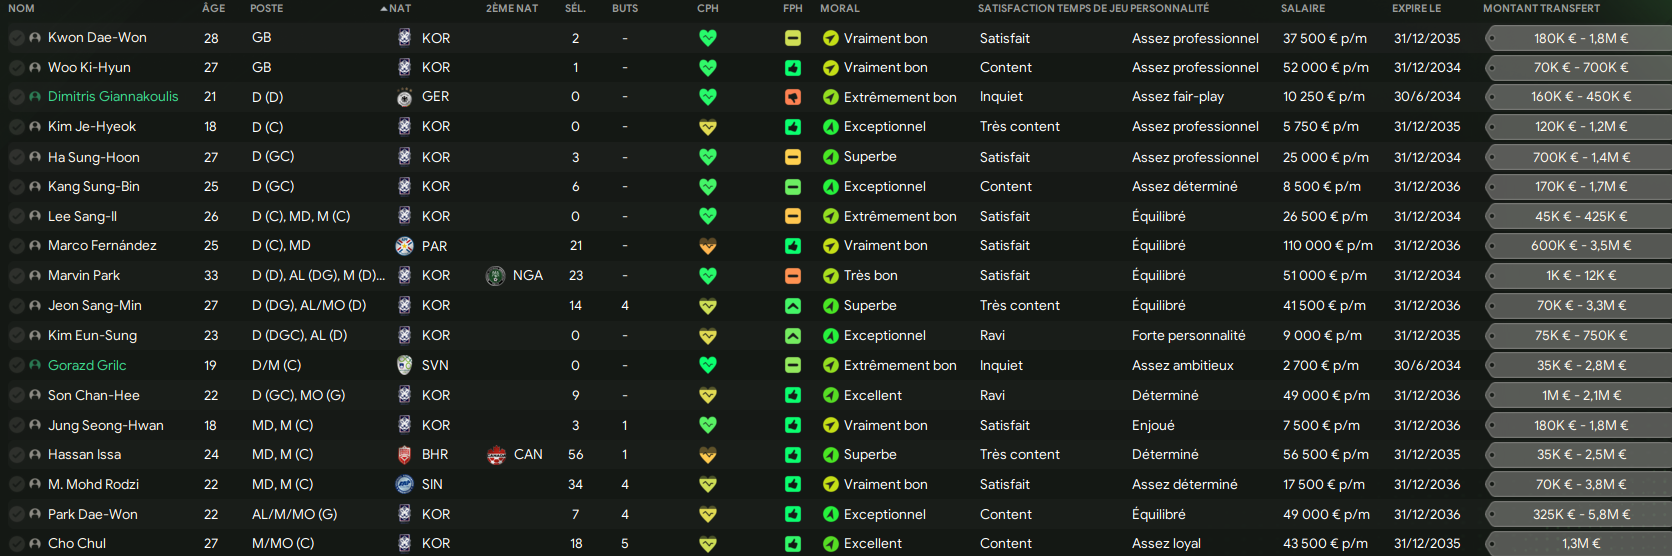The width and height of the screenshot is (1672, 556).
Task: Click Marco Fernández's orange fitness heart icon
Action: pos(707,246)
